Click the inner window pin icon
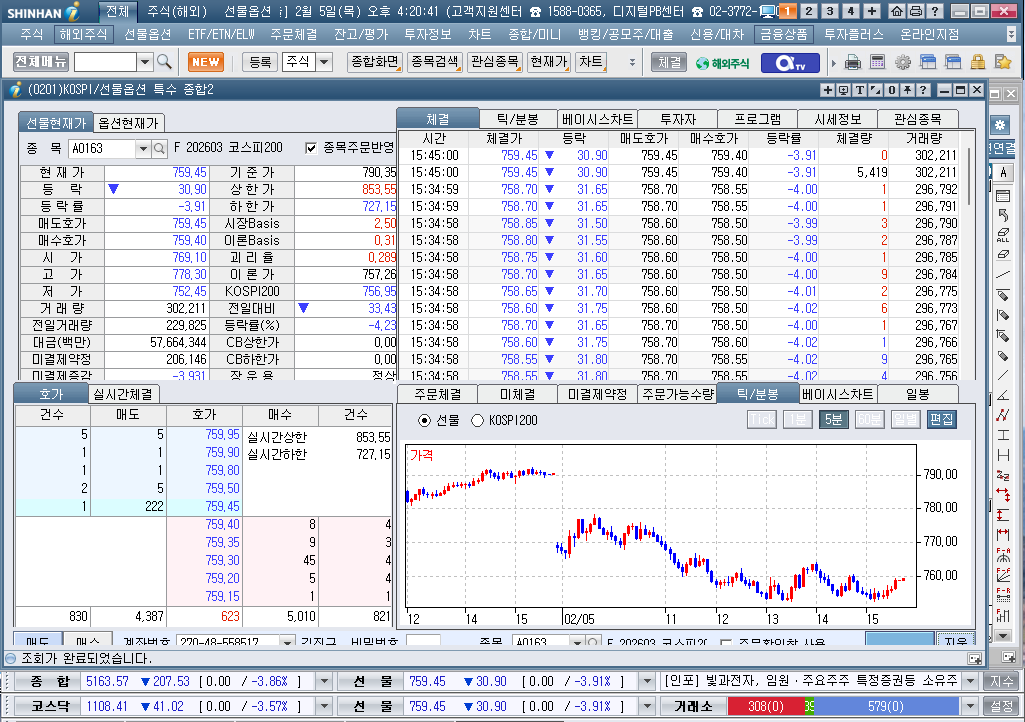This screenshot has width=1025, height=722. click(907, 90)
